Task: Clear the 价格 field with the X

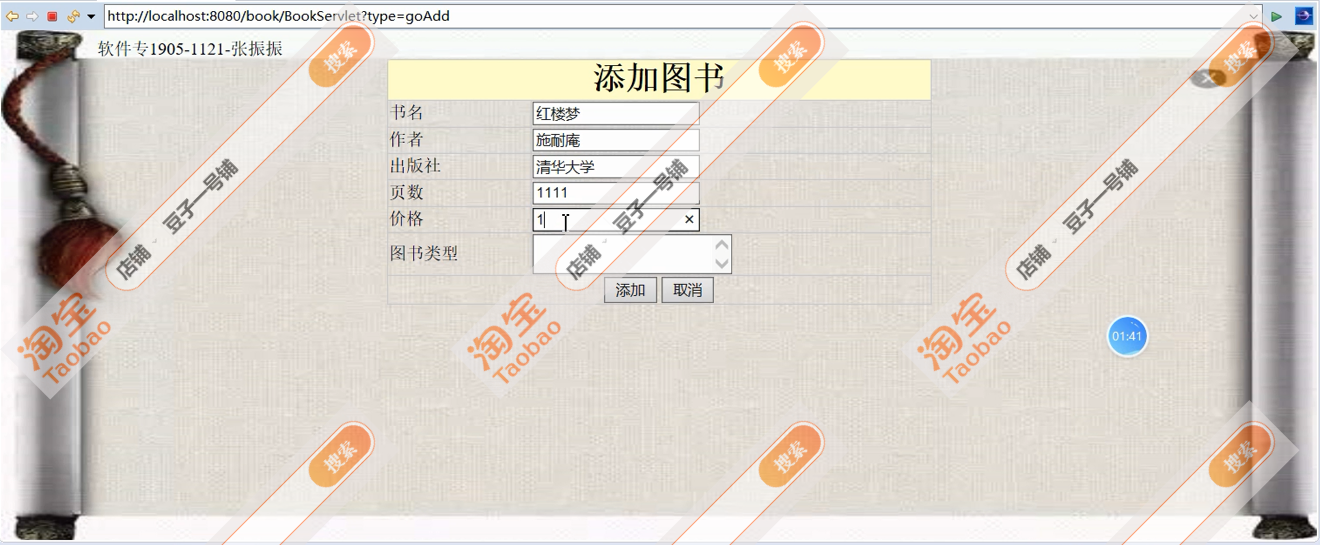Action: tap(689, 220)
